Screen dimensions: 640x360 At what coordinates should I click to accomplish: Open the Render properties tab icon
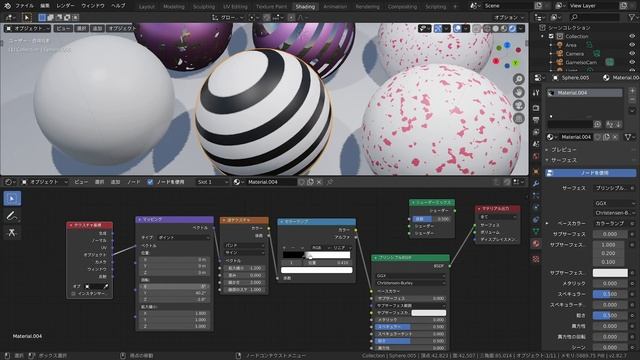(x=536, y=108)
